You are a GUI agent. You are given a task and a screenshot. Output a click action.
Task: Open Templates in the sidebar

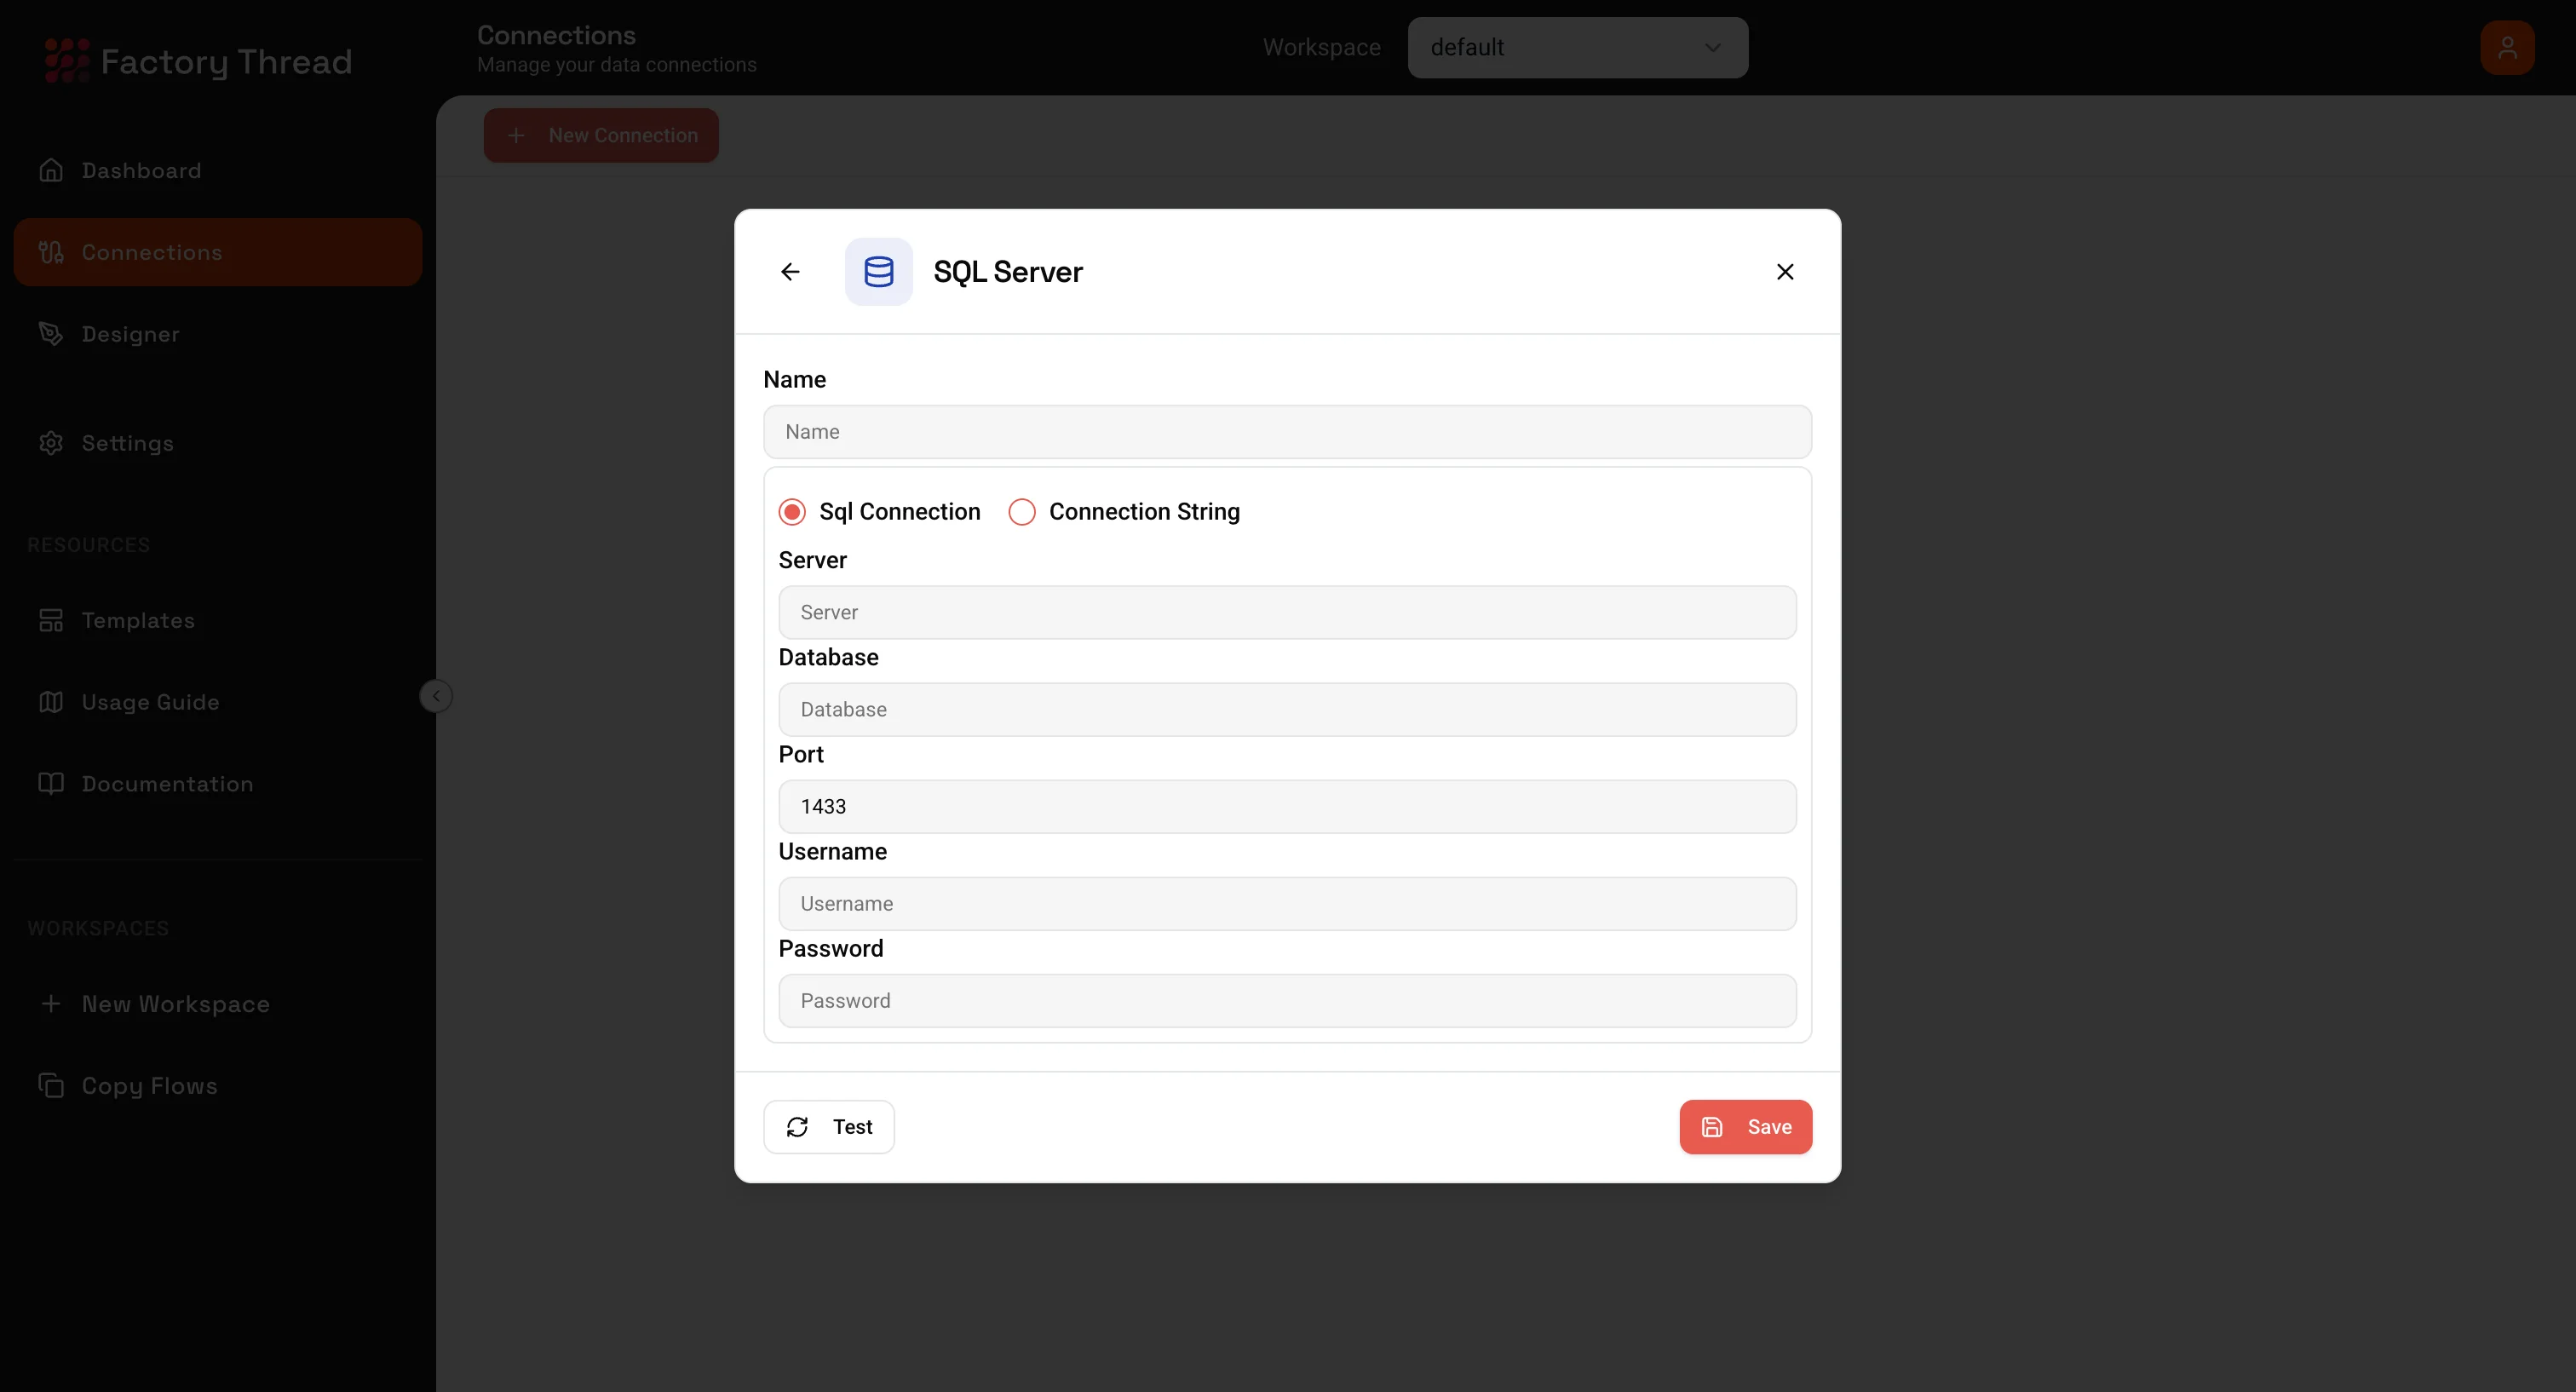(x=138, y=620)
